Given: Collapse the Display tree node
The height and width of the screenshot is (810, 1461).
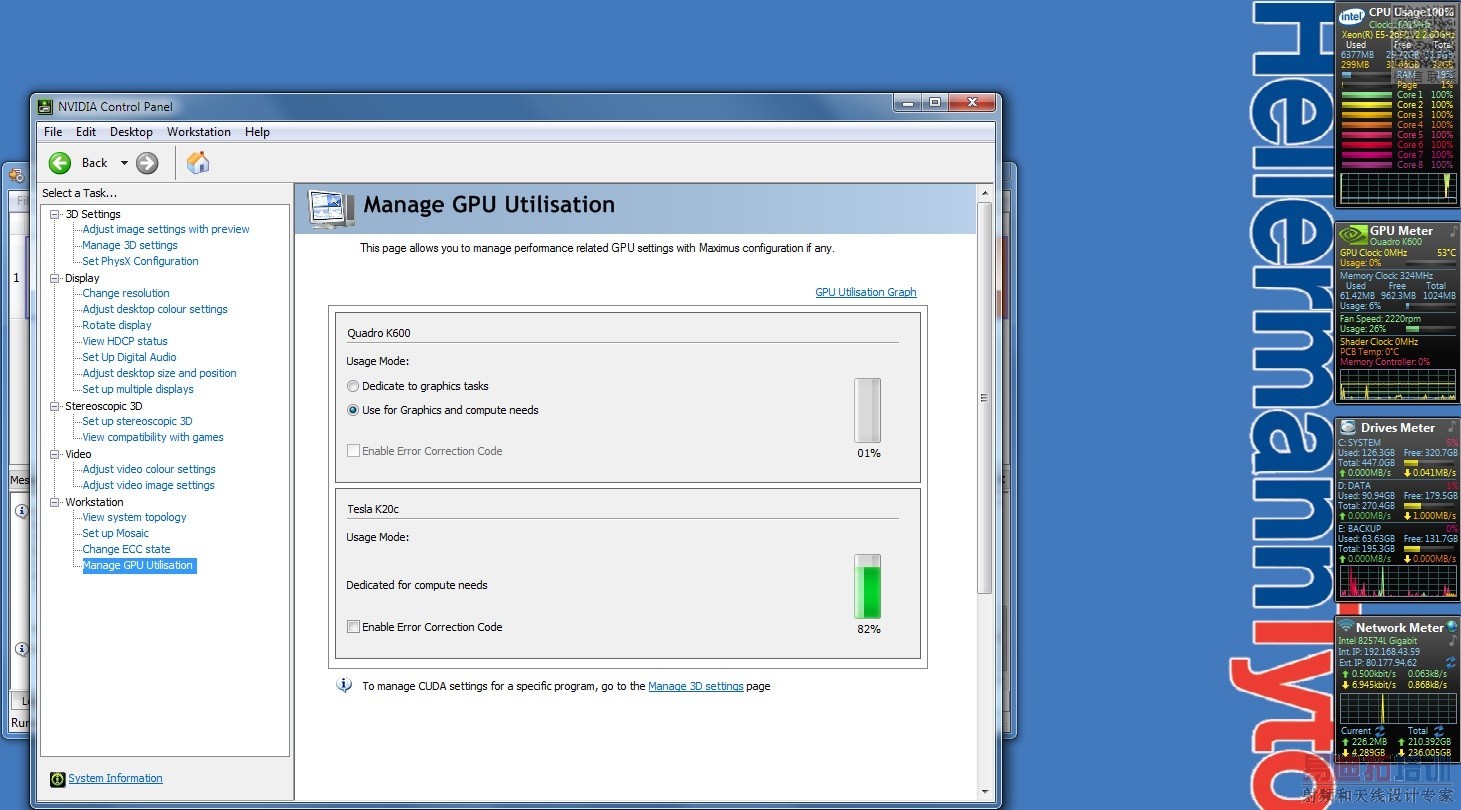Looking at the screenshot, I should [55, 278].
